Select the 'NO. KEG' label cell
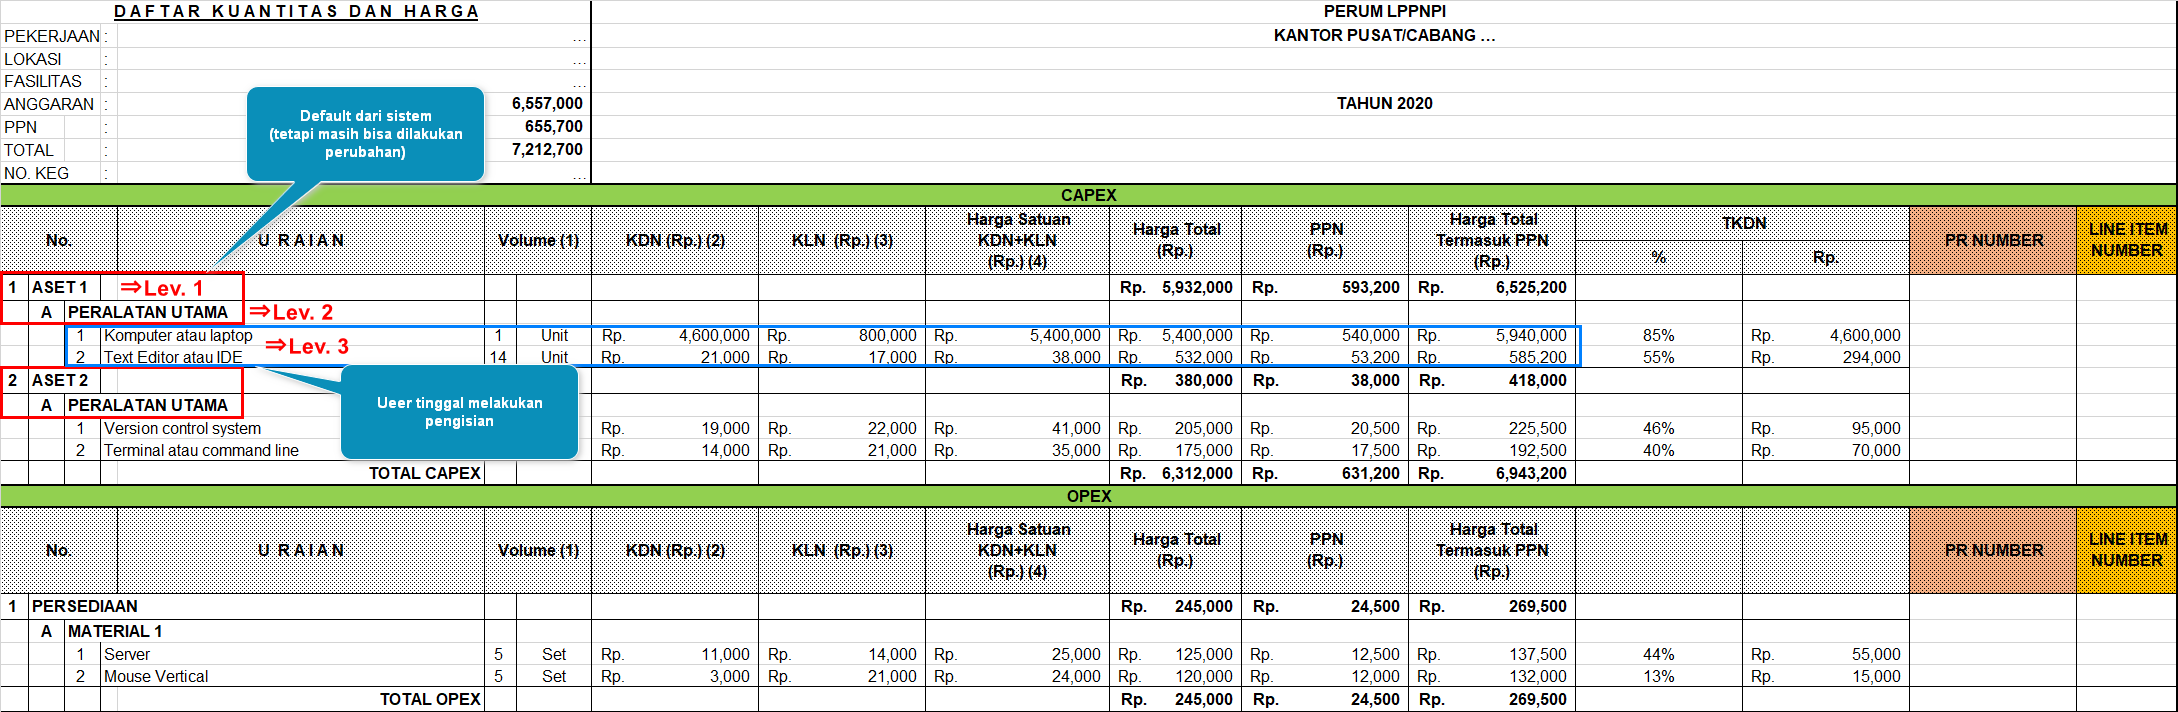Screen dimensions: 2178x712 pyautogui.click(x=37, y=173)
